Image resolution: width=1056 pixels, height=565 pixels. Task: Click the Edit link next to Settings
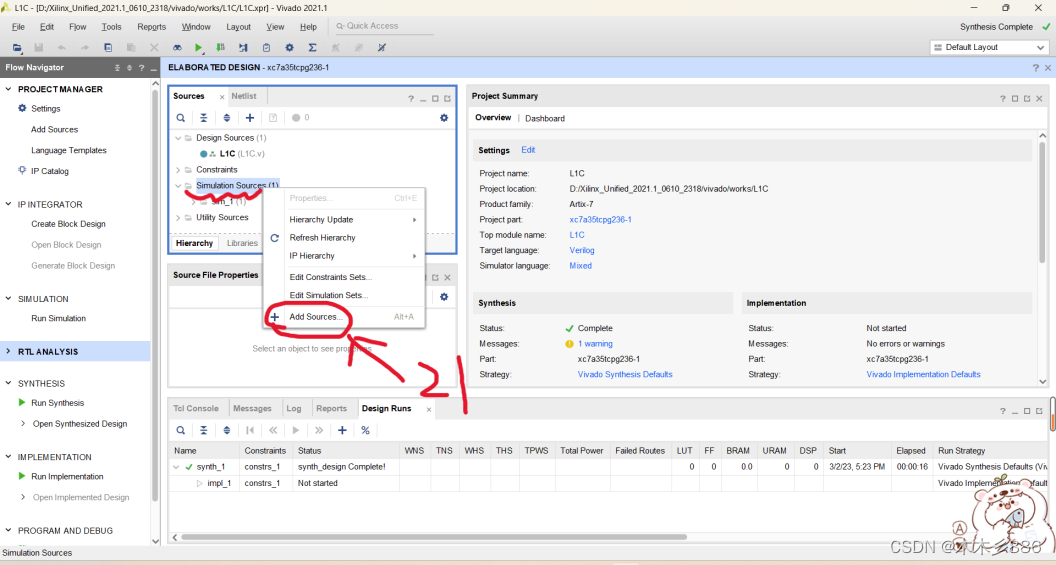click(528, 150)
